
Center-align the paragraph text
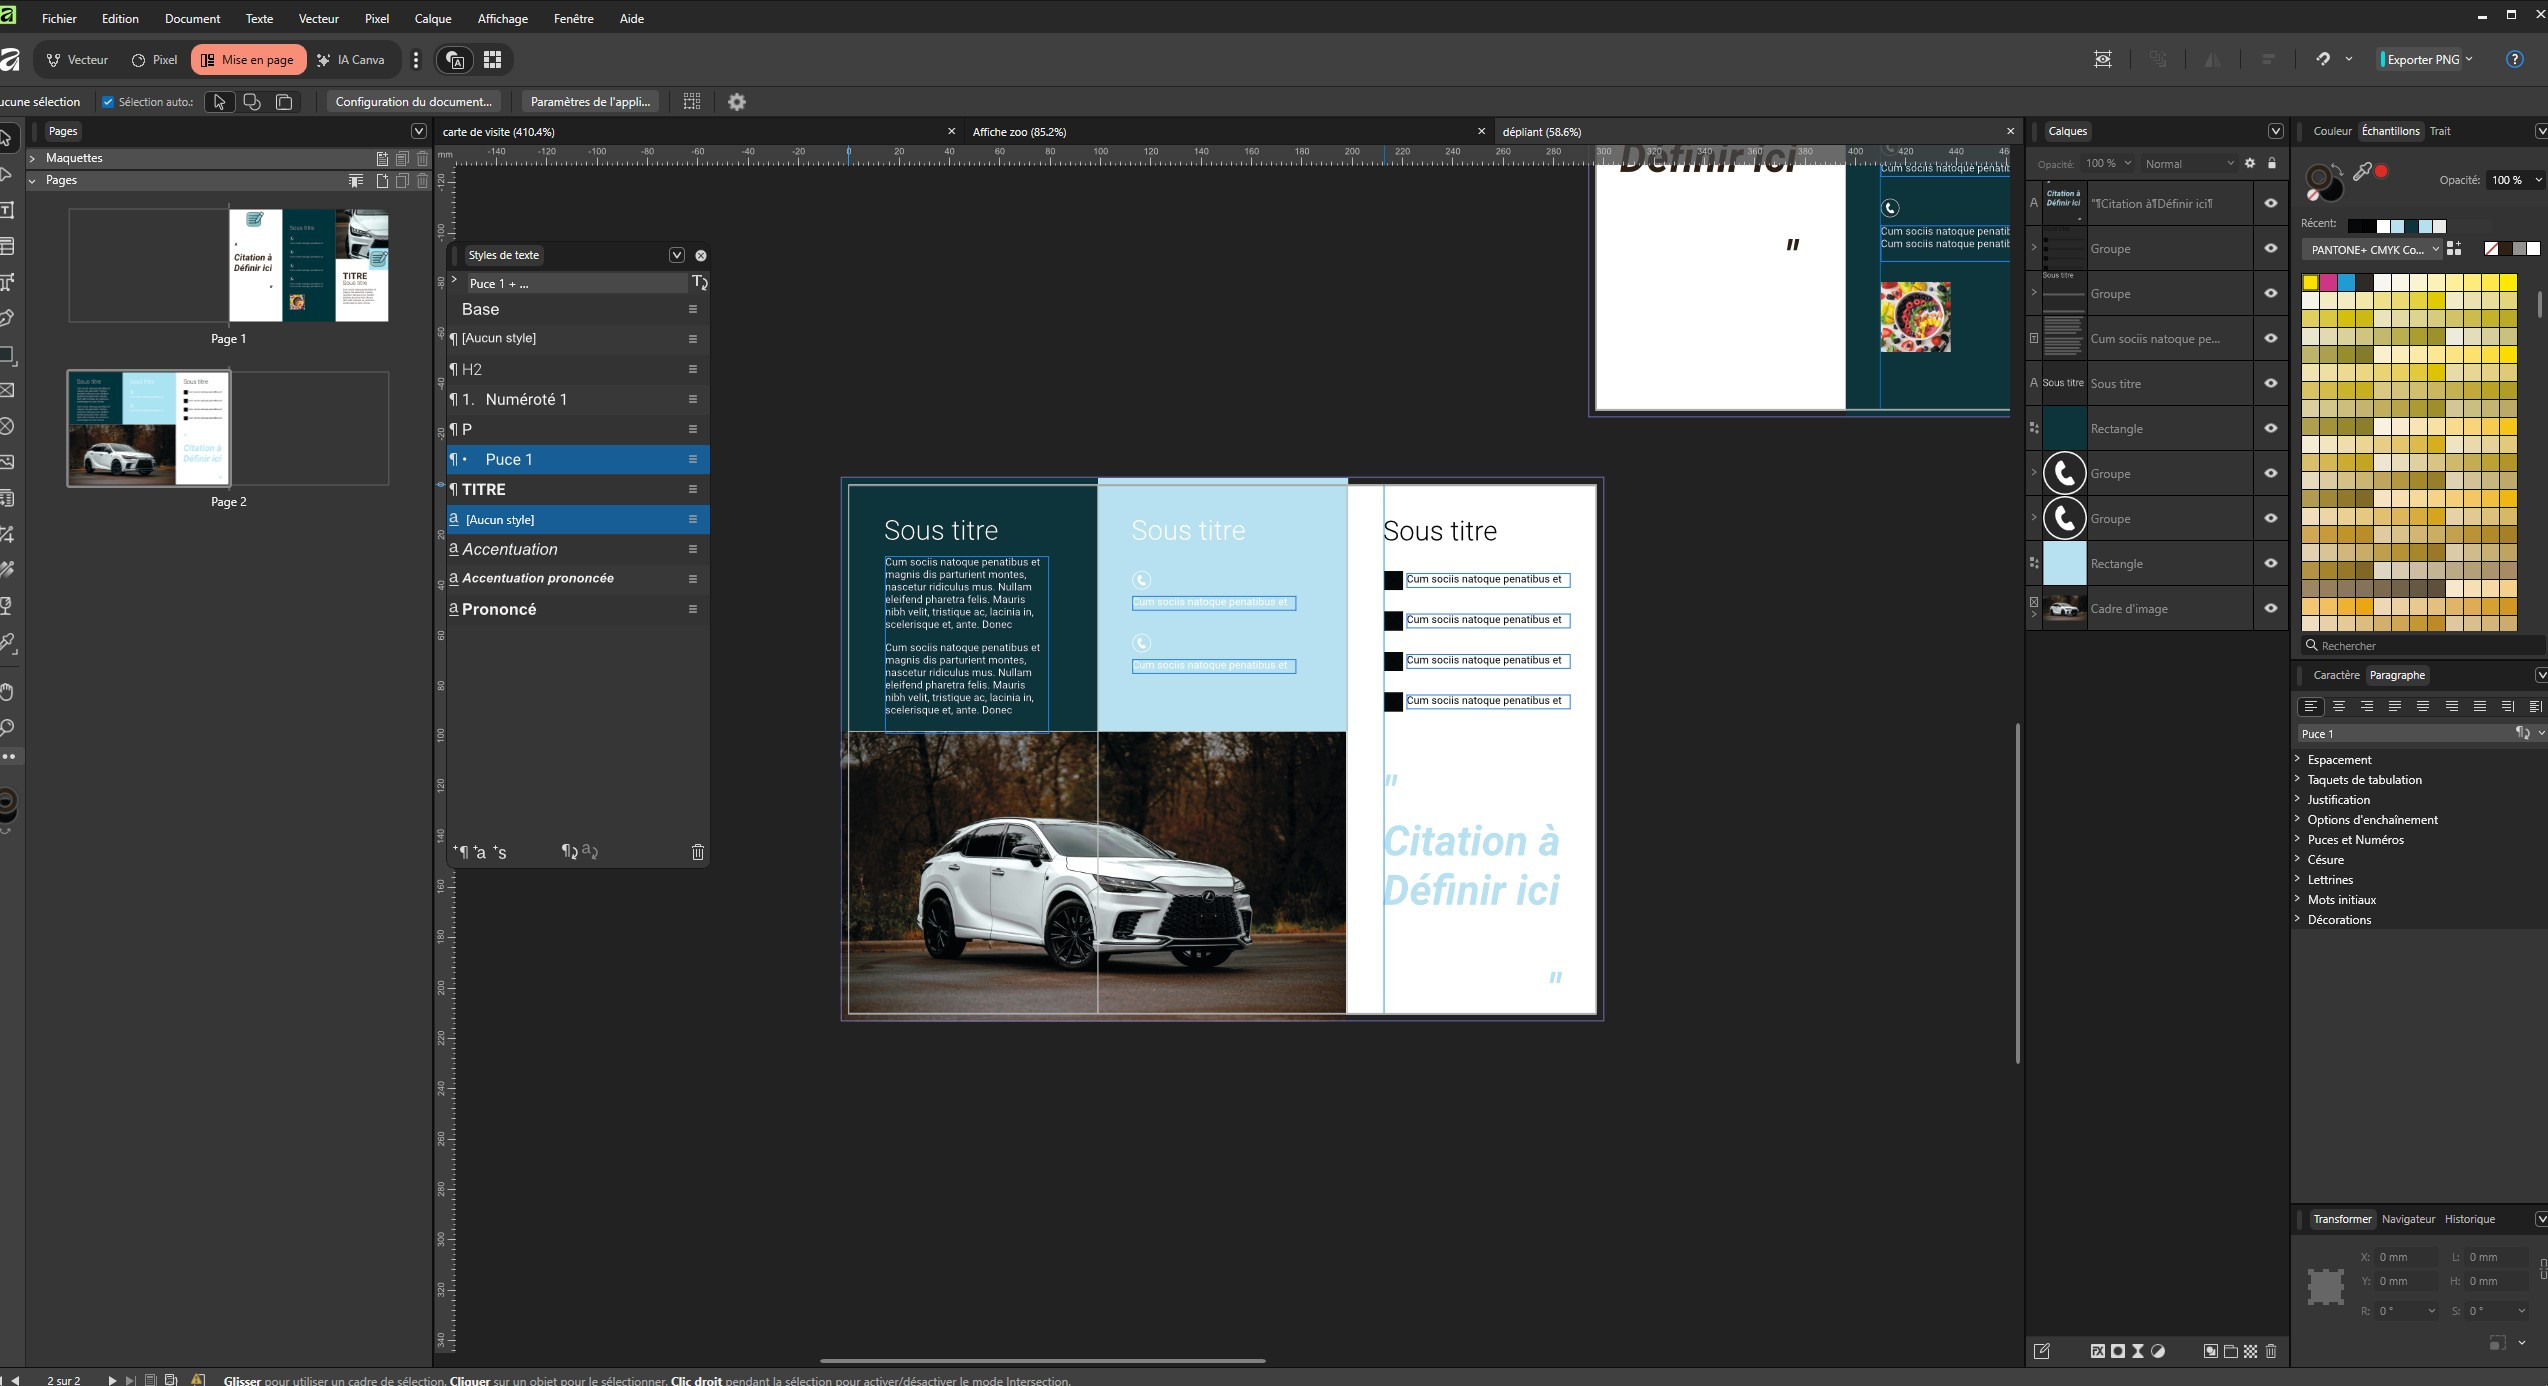[x=2338, y=706]
